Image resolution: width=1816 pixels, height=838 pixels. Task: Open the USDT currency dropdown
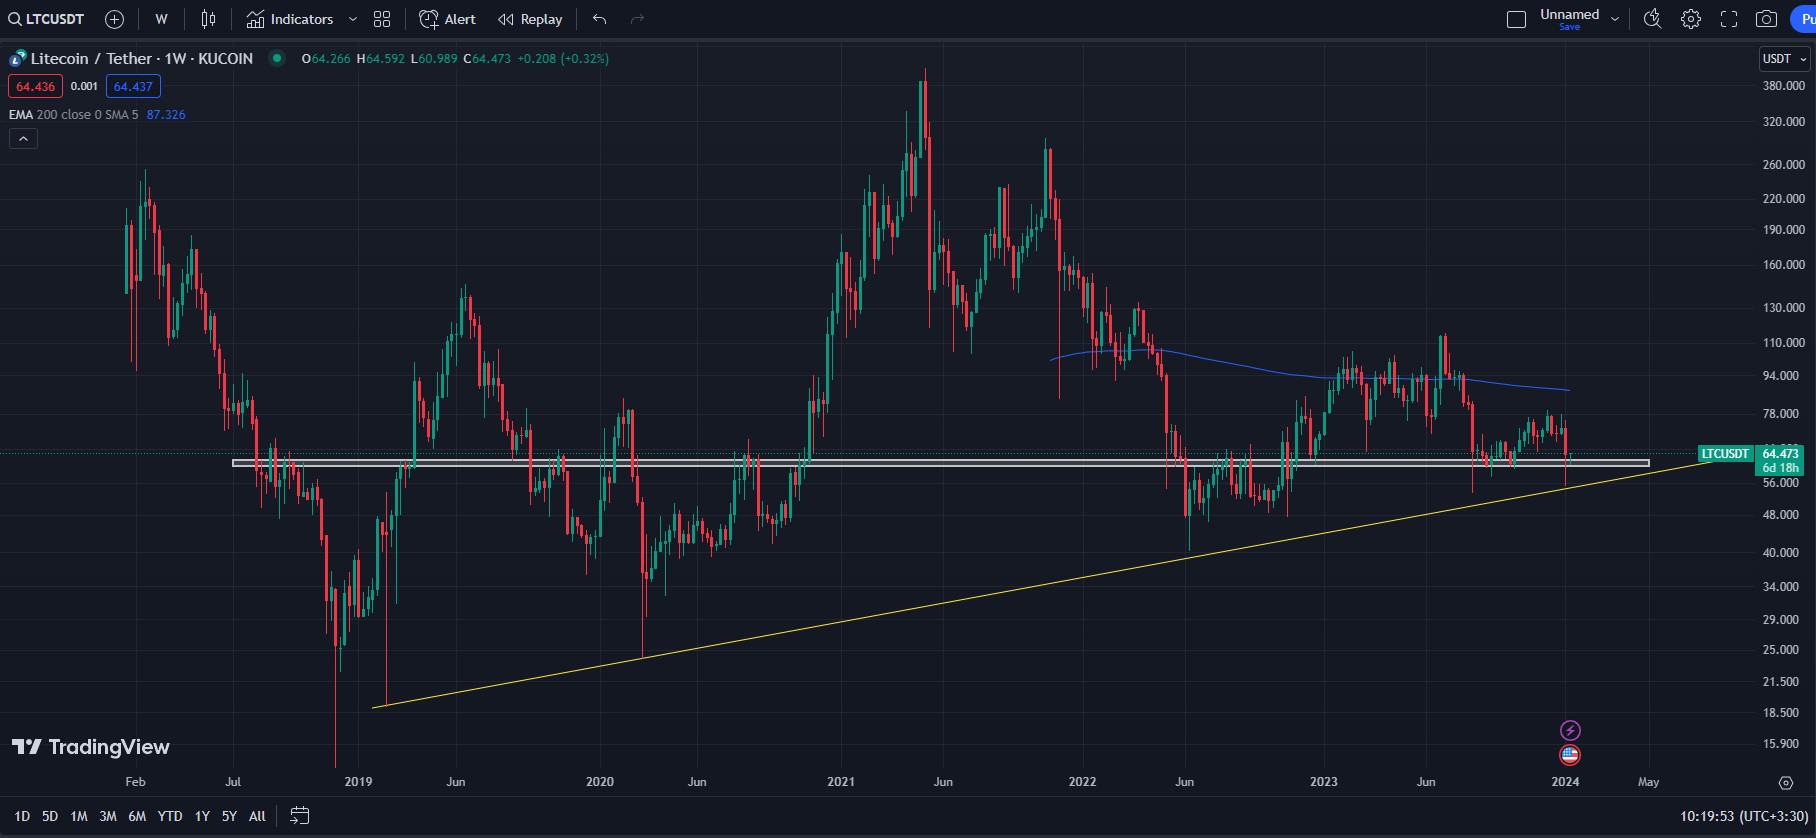click(x=1784, y=59)
